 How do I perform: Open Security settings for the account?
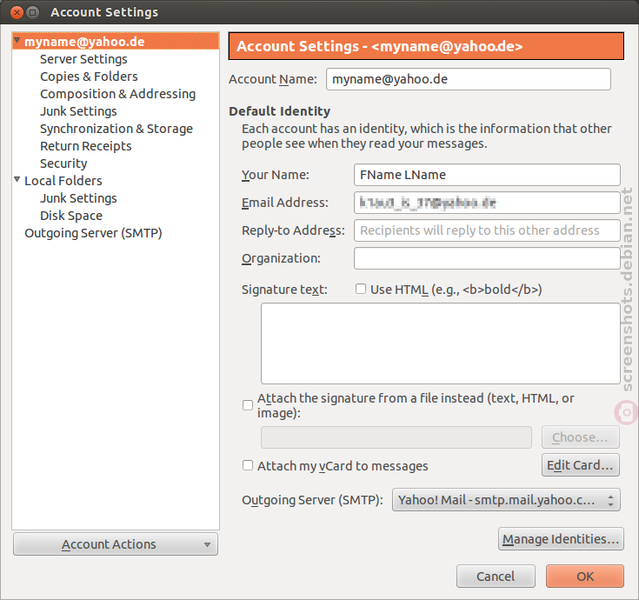(64, 163)
